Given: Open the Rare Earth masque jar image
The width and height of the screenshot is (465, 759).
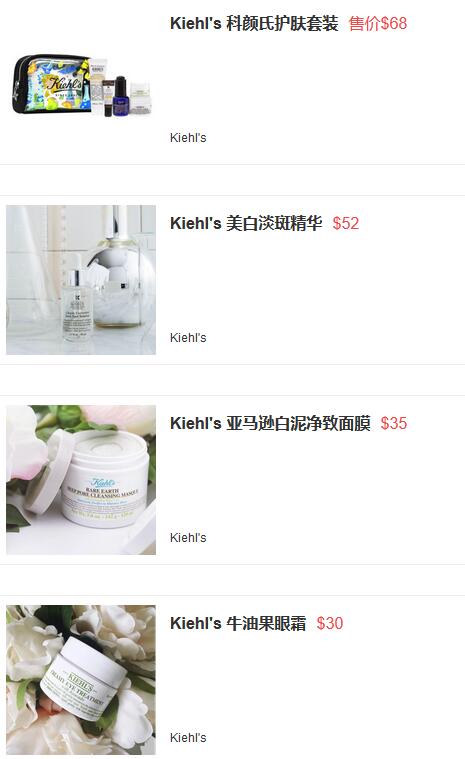Looking at the screenshot, I should (x=81, y=480).
